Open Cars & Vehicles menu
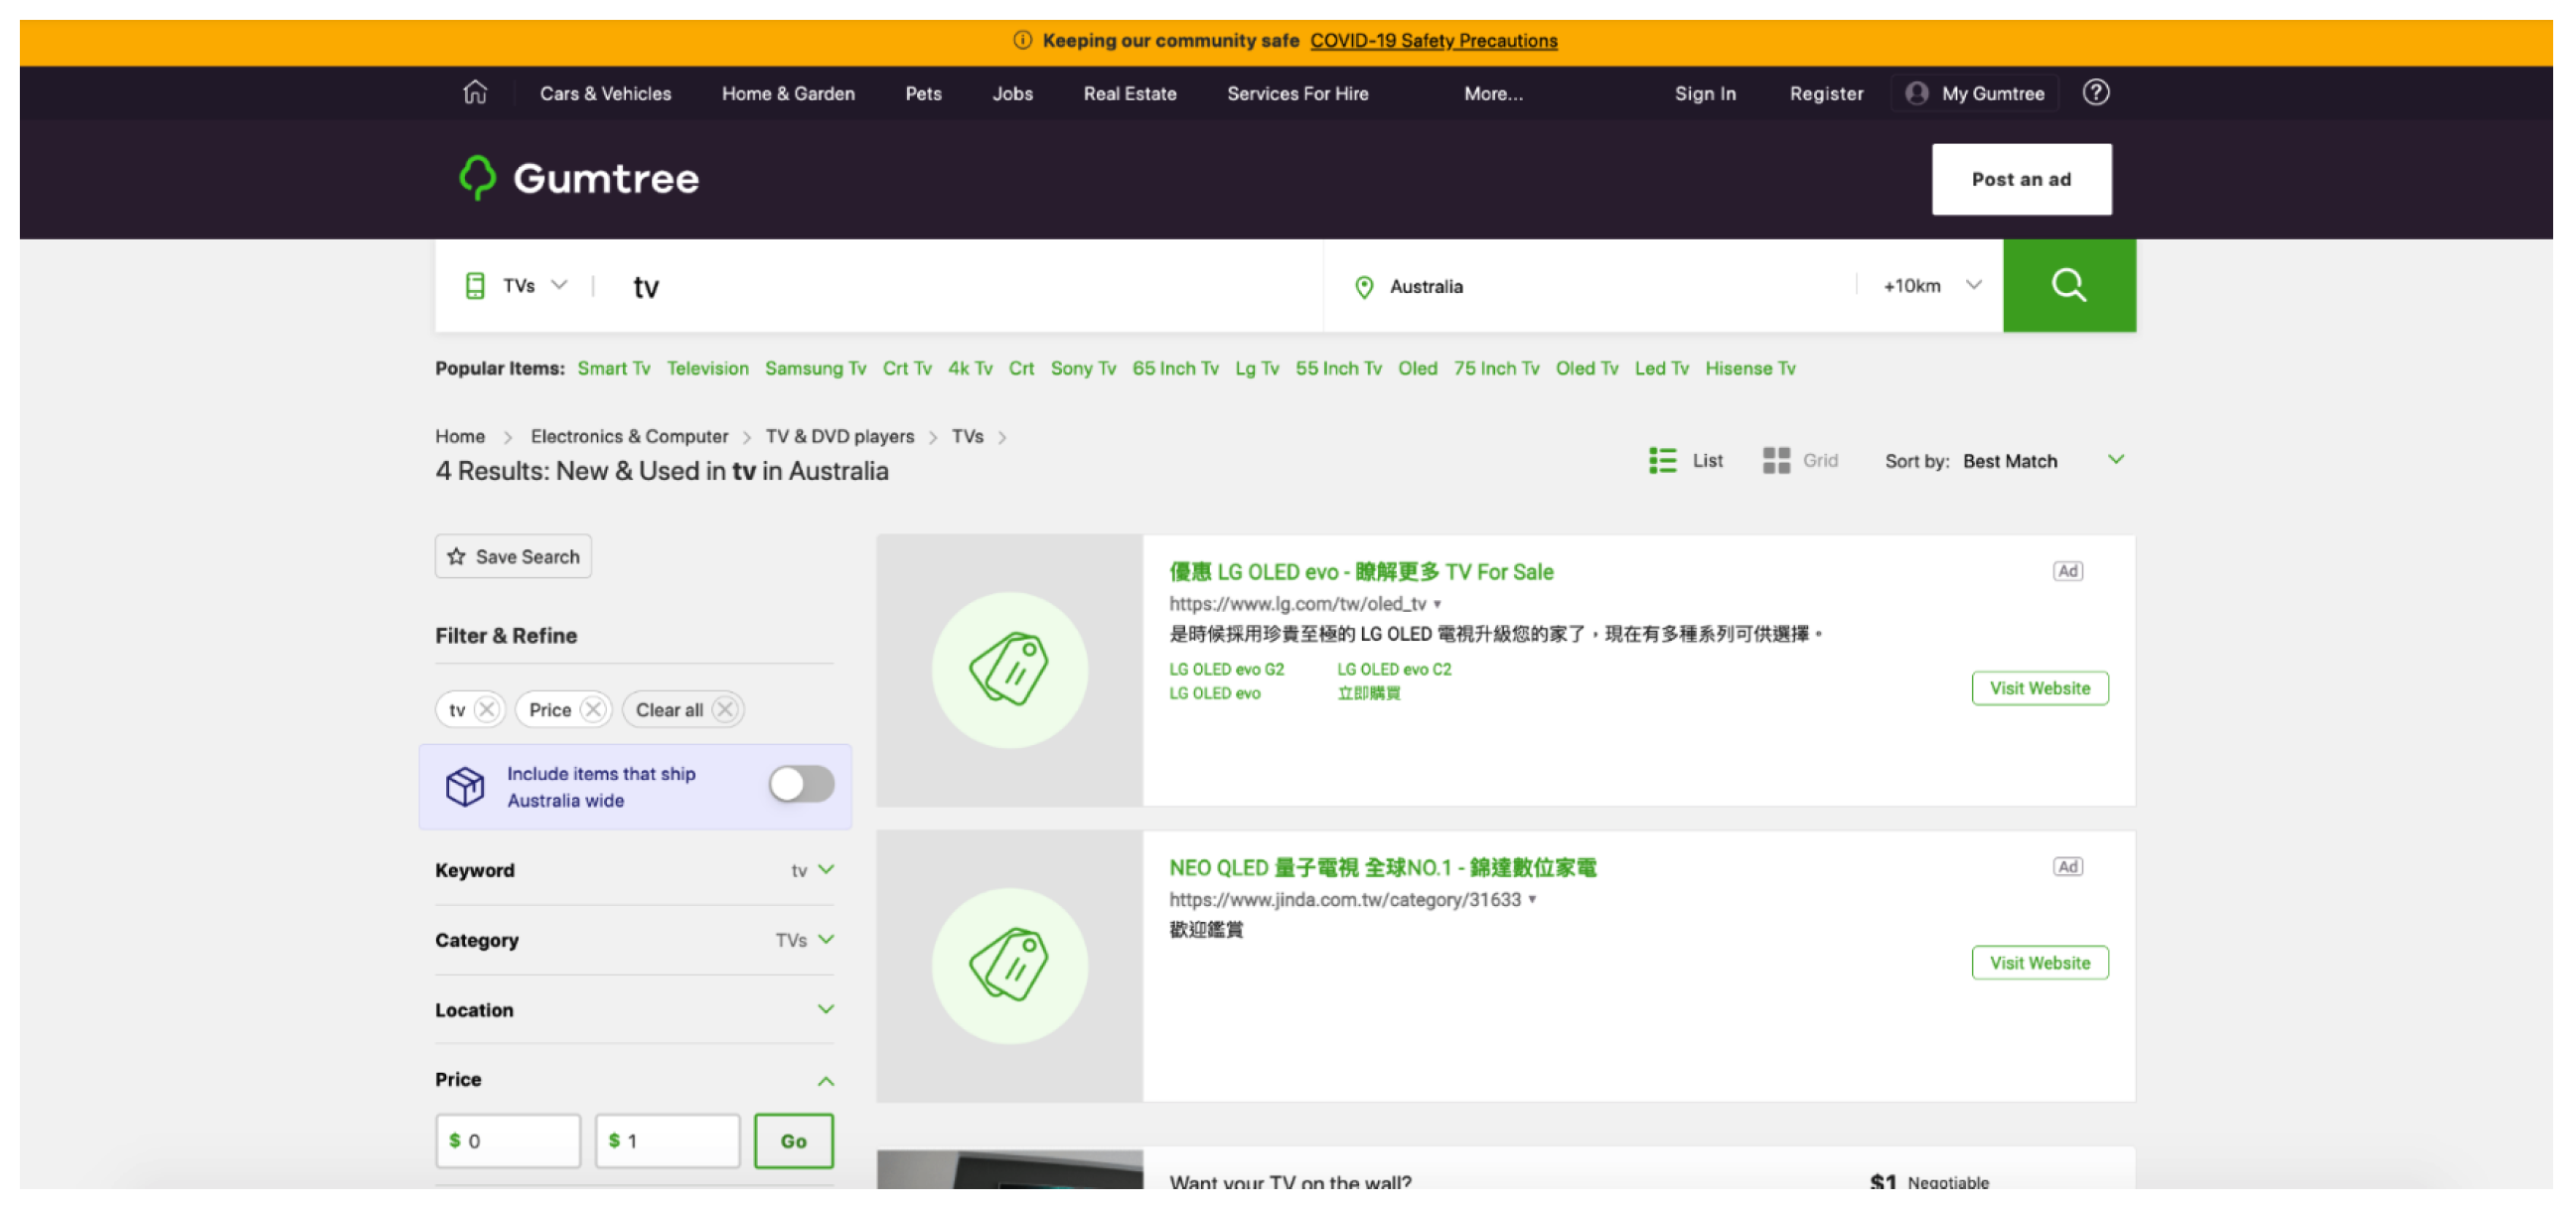Screen dimensions: 2576x1210 coord(605,94)
